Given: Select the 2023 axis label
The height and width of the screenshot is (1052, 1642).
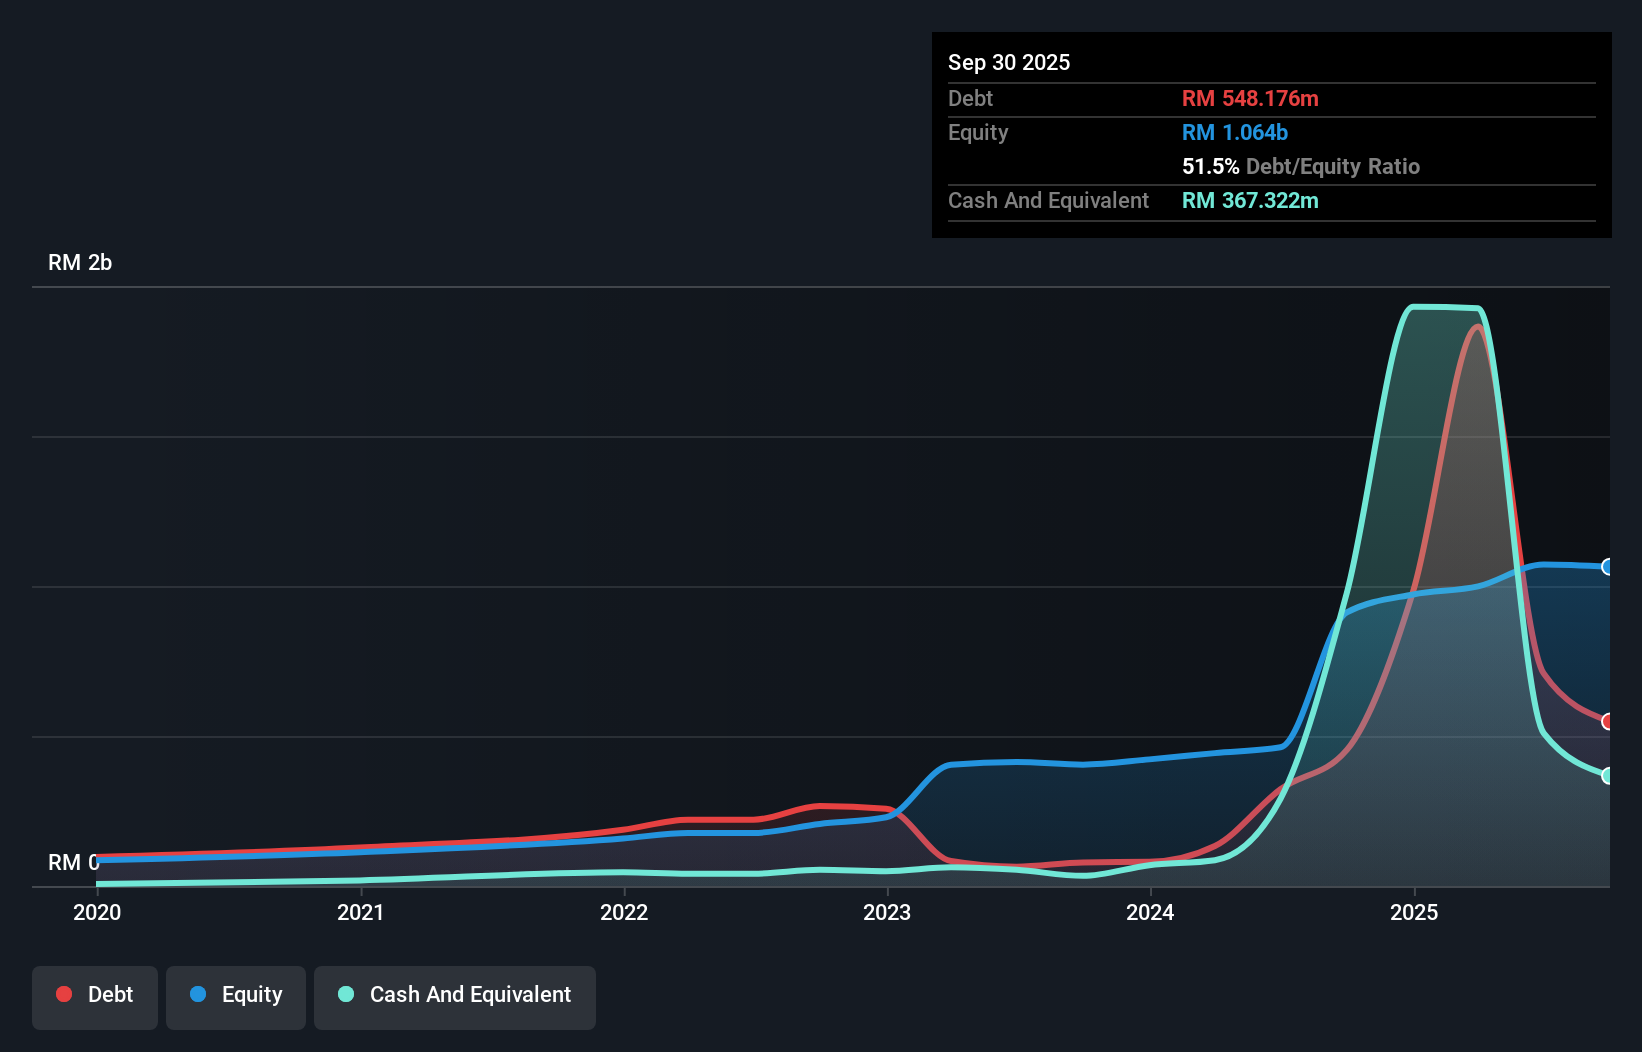Looking at the screenshot, I should tap(889, 912).
